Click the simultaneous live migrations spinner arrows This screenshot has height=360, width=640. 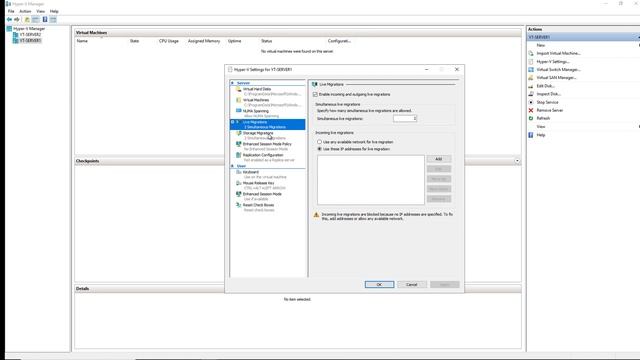point(415,118)
